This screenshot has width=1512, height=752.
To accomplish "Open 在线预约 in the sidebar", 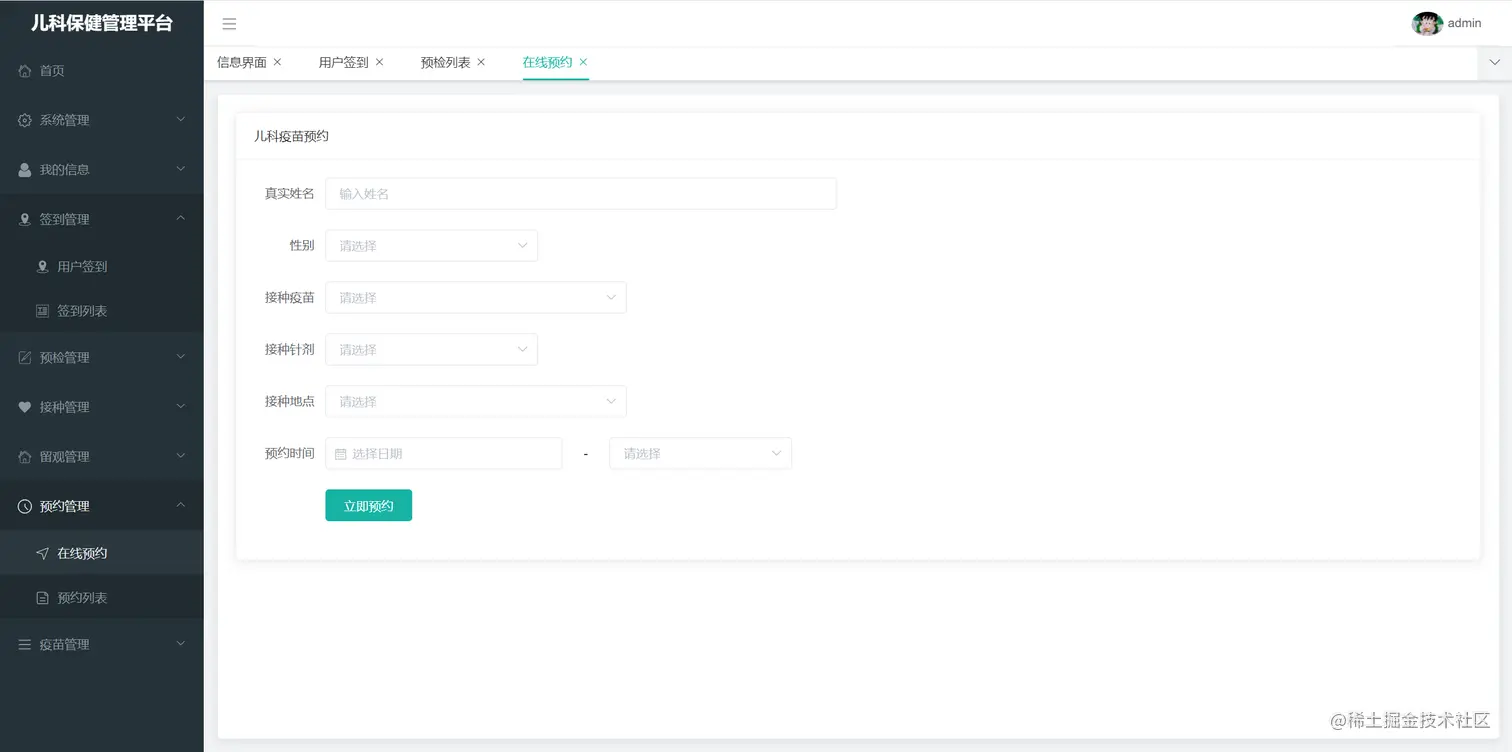I will tap(102, 553).
